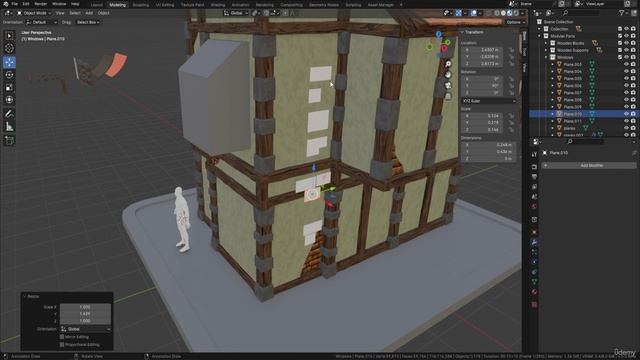Select the Select Box tool in toolbar

[x=9, y=36]
